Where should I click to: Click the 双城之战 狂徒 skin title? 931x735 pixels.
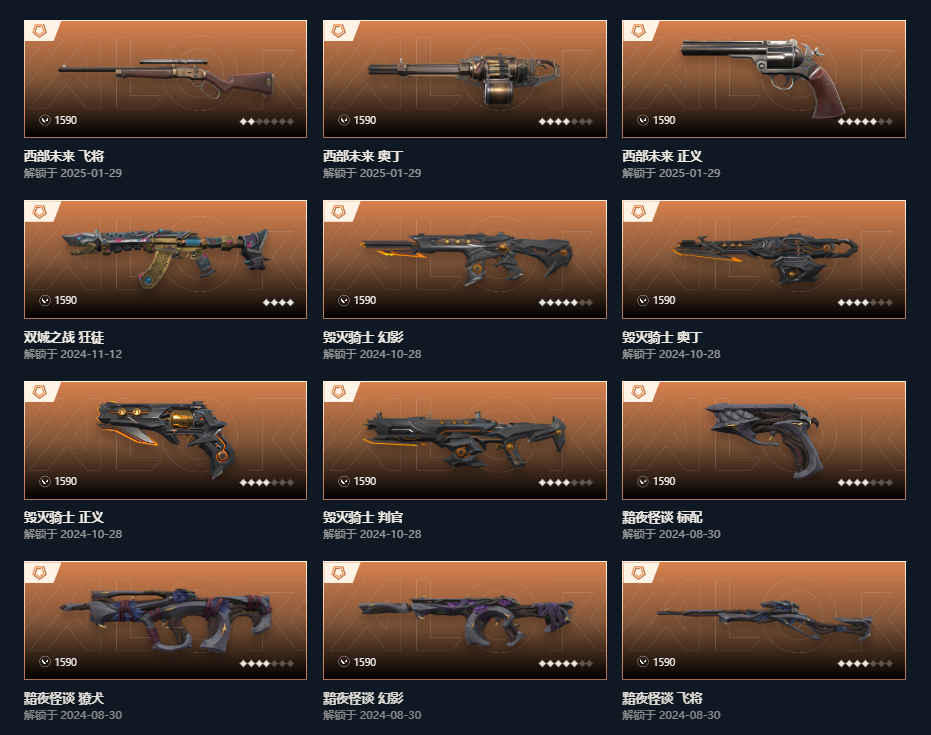(x=64, y=337)
